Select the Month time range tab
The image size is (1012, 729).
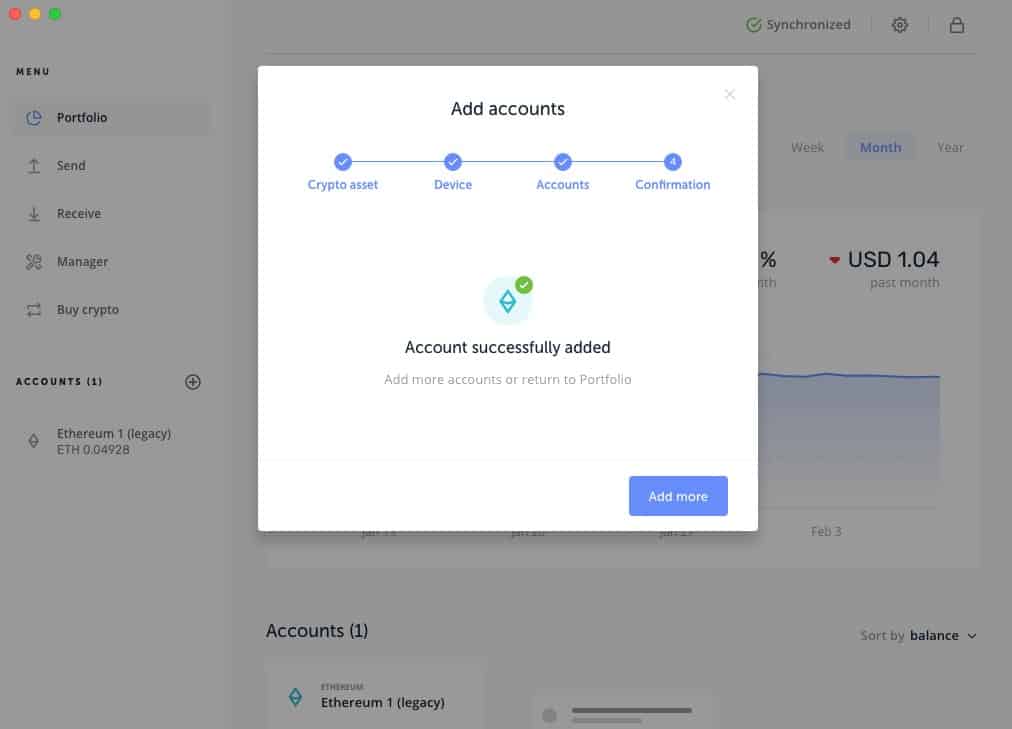coord(880,147)
